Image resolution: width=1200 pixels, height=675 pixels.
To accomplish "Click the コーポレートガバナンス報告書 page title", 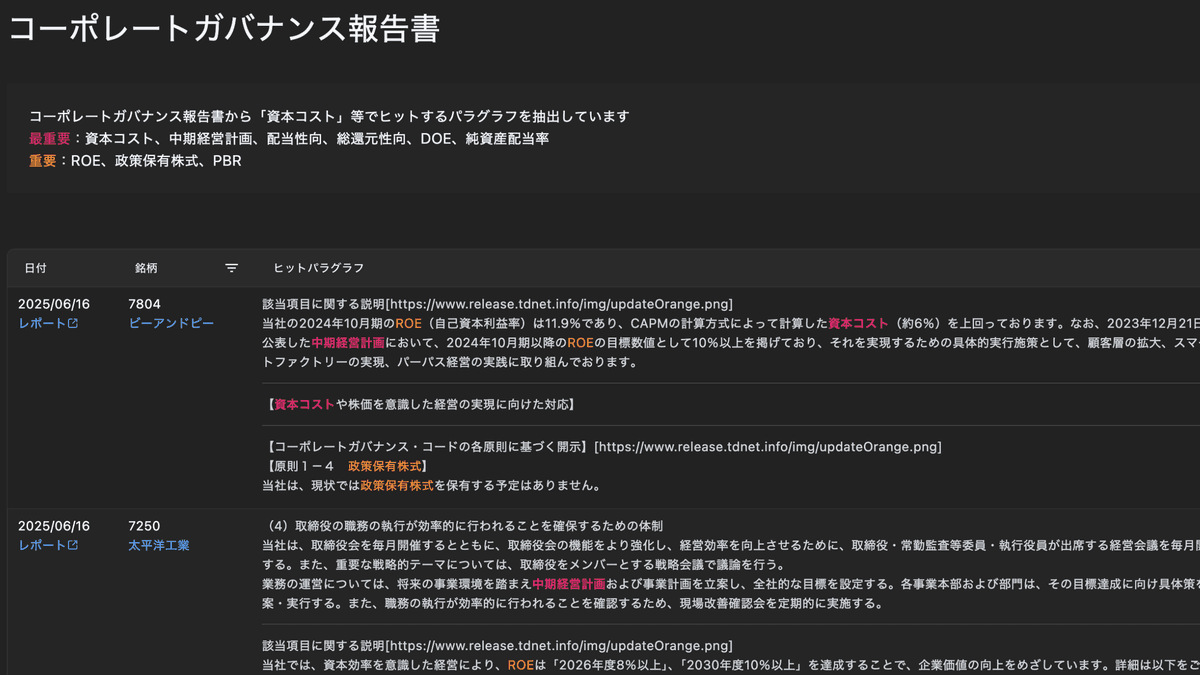I will point(224,28).
